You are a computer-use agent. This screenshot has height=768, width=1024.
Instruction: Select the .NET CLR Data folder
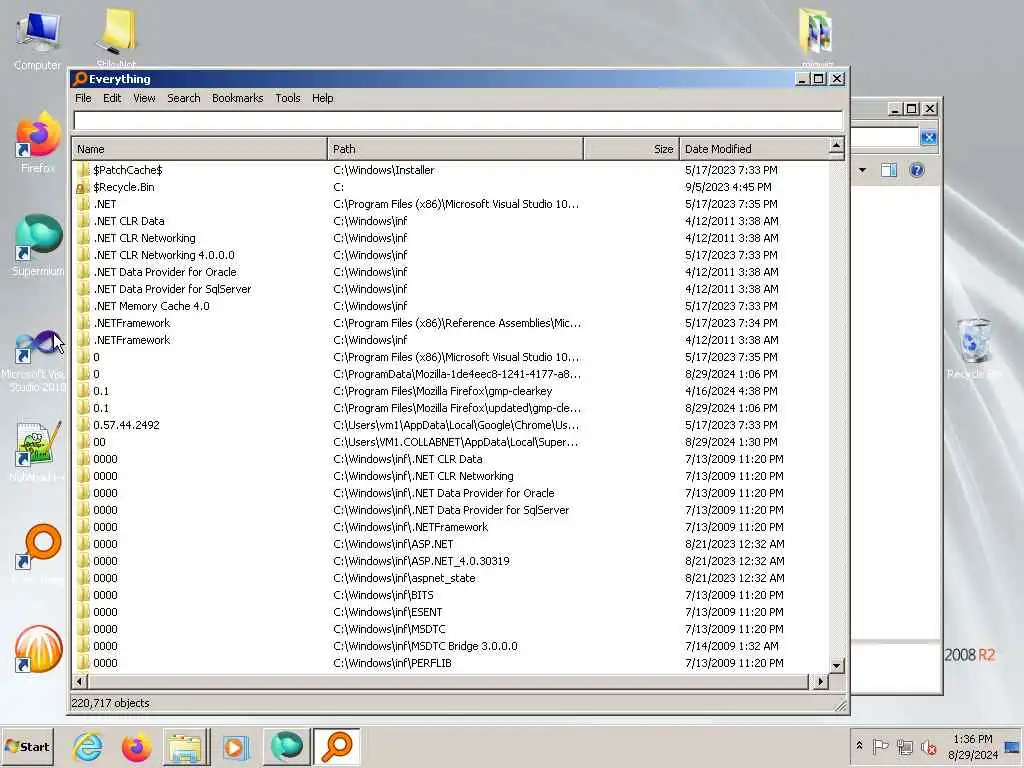pyautogui.click(x=129, y=221)
